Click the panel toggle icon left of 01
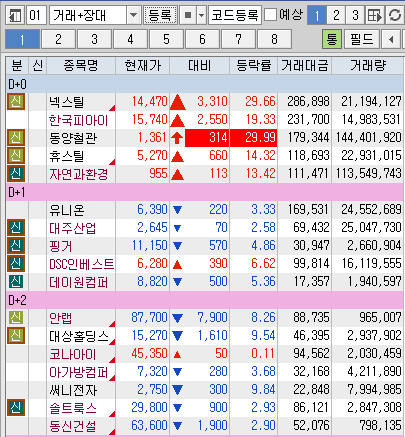This screenshot has width=405, height=437. [15, 15]
